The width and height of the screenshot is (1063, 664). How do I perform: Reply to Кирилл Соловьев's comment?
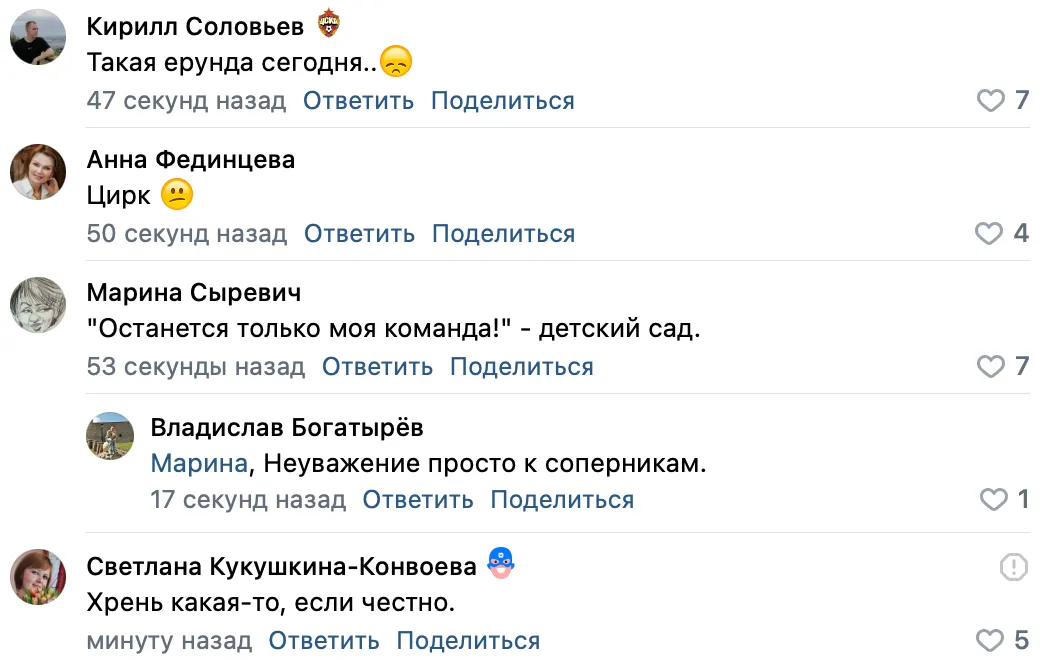pyautogui.click(x=358, y=101)
